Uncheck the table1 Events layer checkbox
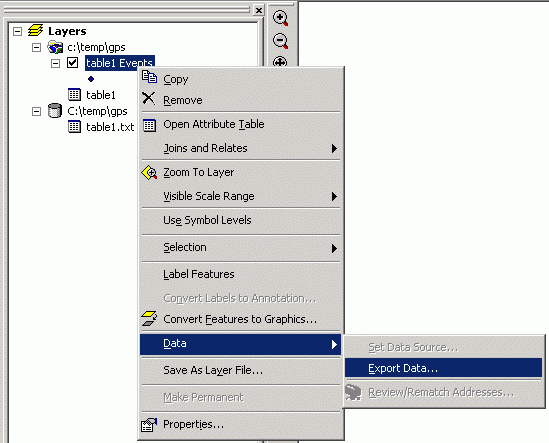Screen dimensions: 549x443 click(72, 63)
